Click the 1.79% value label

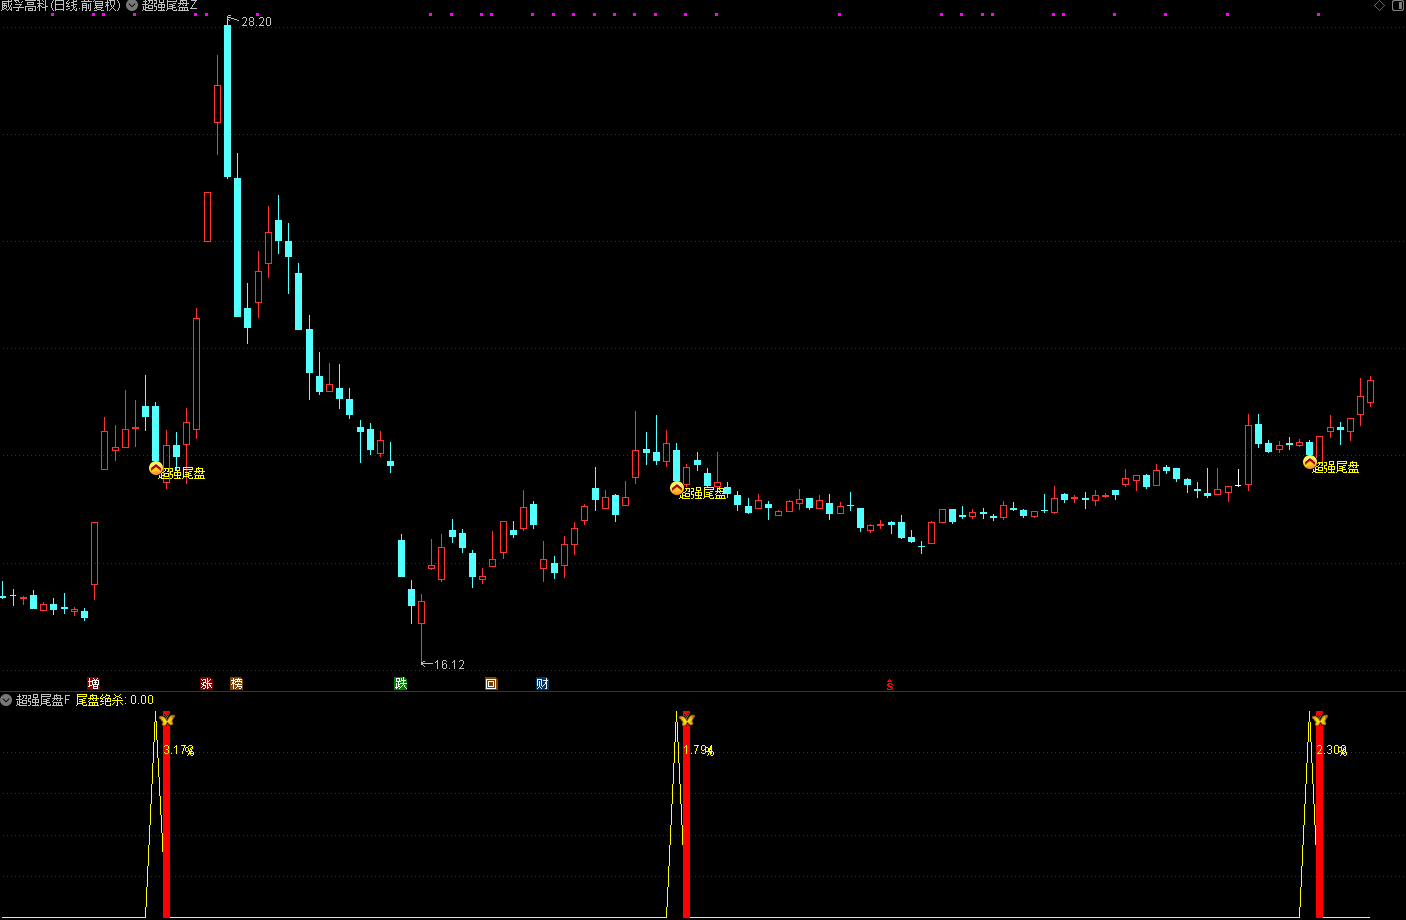point(698,750)
